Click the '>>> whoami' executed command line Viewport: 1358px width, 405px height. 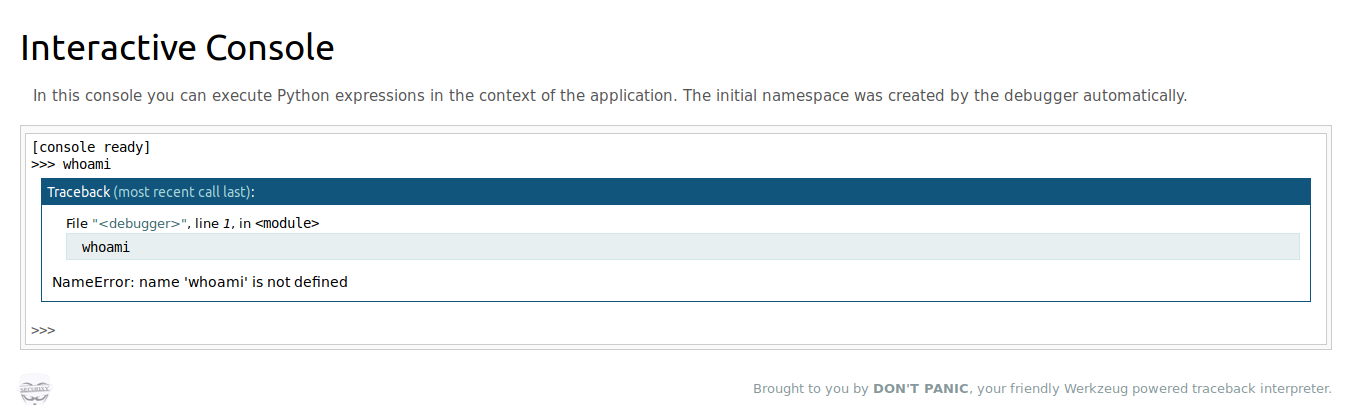(x=71, y=164)
